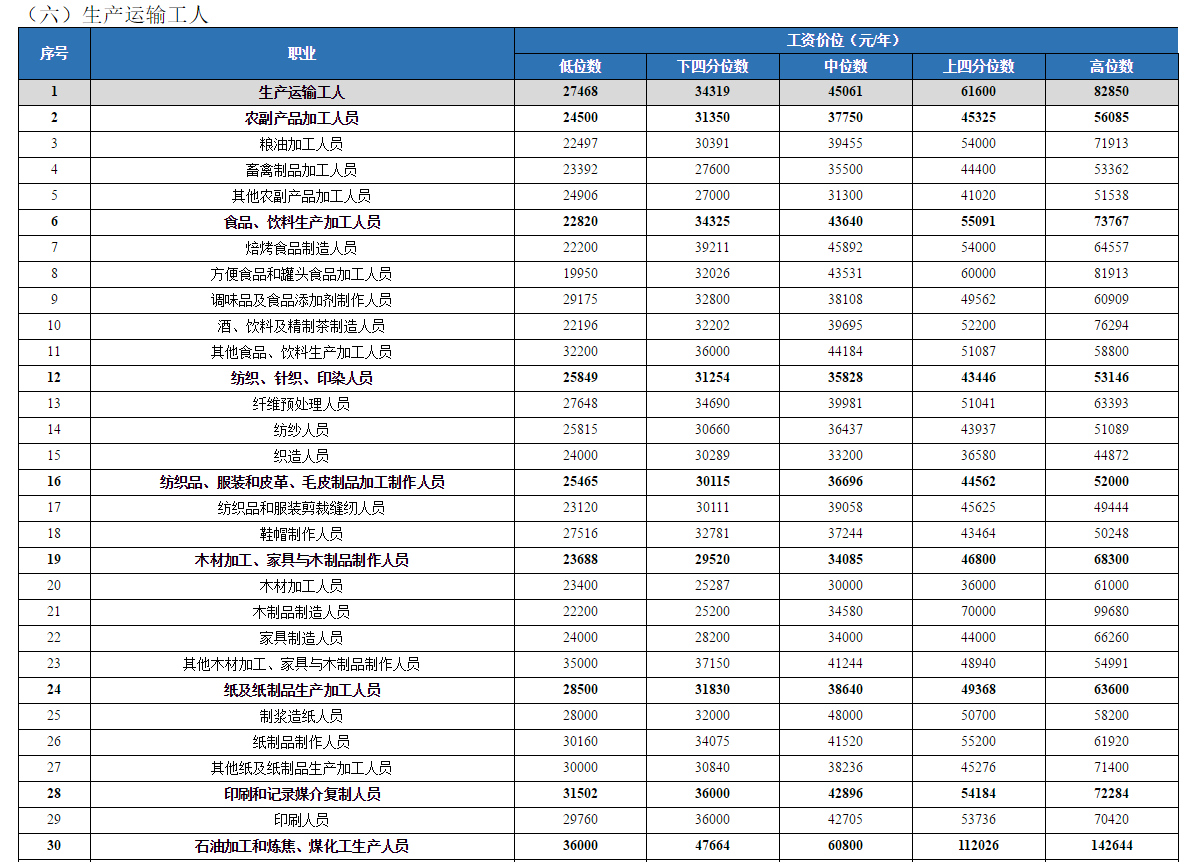Select the 畜禽制品加工人员 cell
The image size is (1196, 862).
[x=302, y=170]
